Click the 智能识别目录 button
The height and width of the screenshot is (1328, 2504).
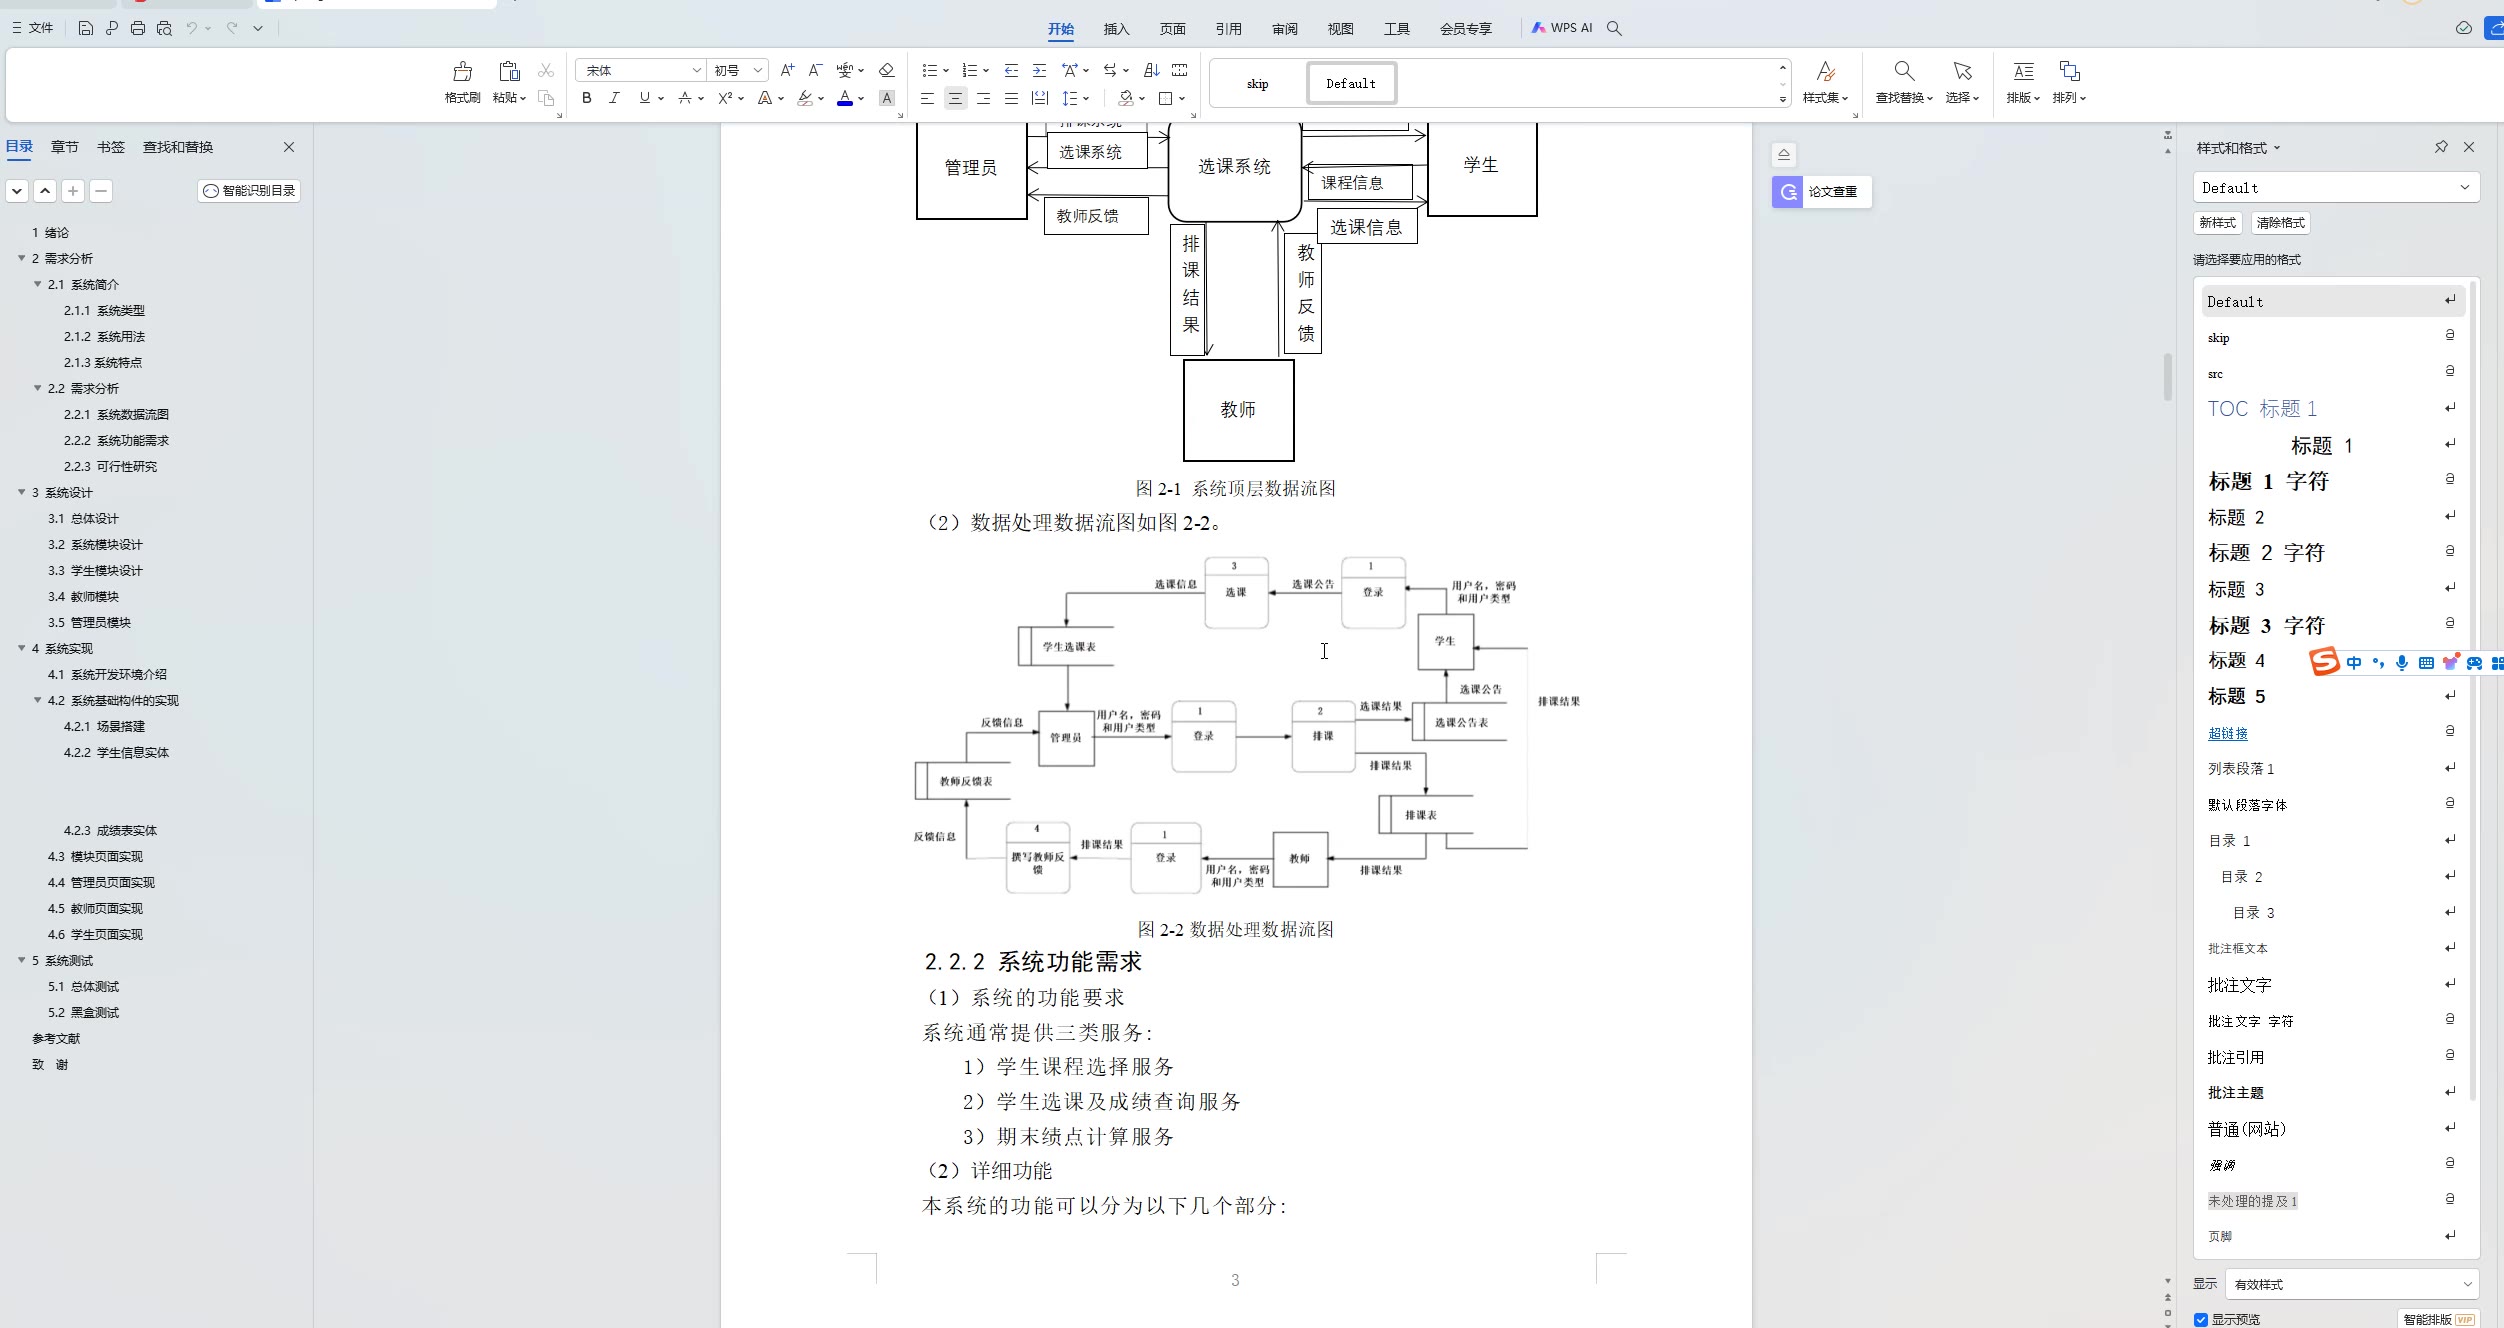[249, 190]
